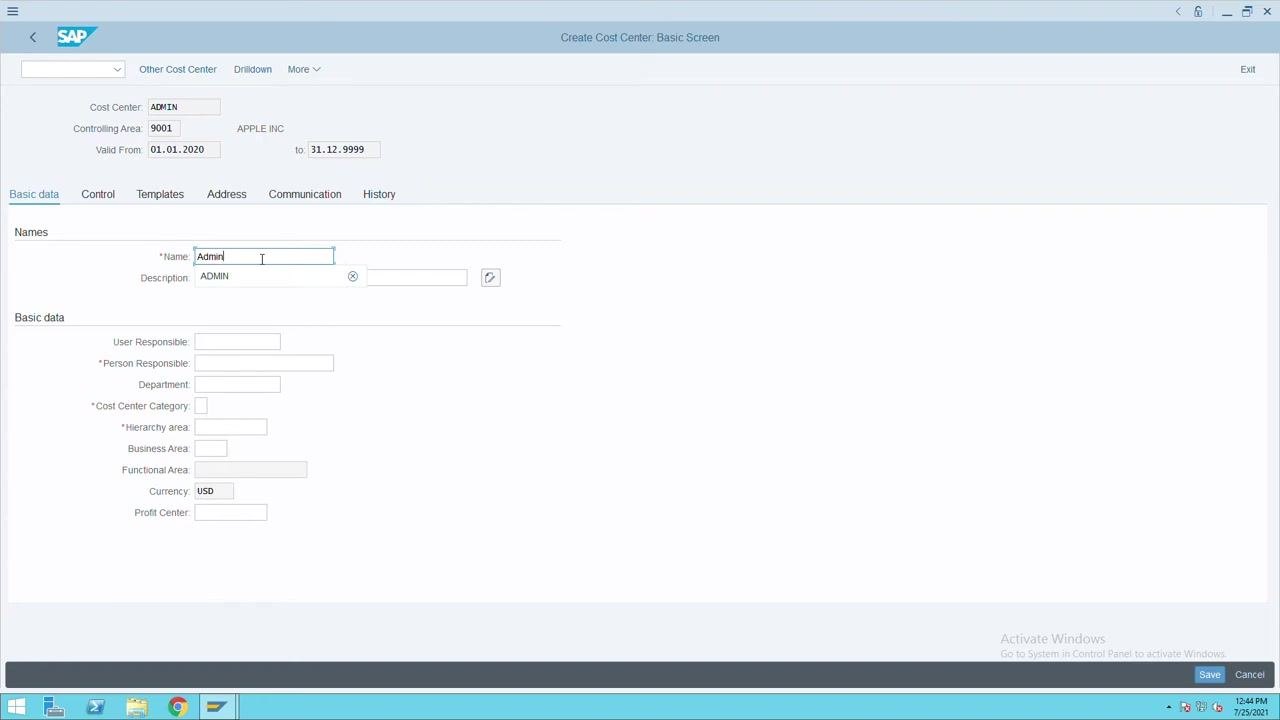This screenshot has height=720, width=1280.
Task: Switch to the Control tab
Action: click(98, 194)
